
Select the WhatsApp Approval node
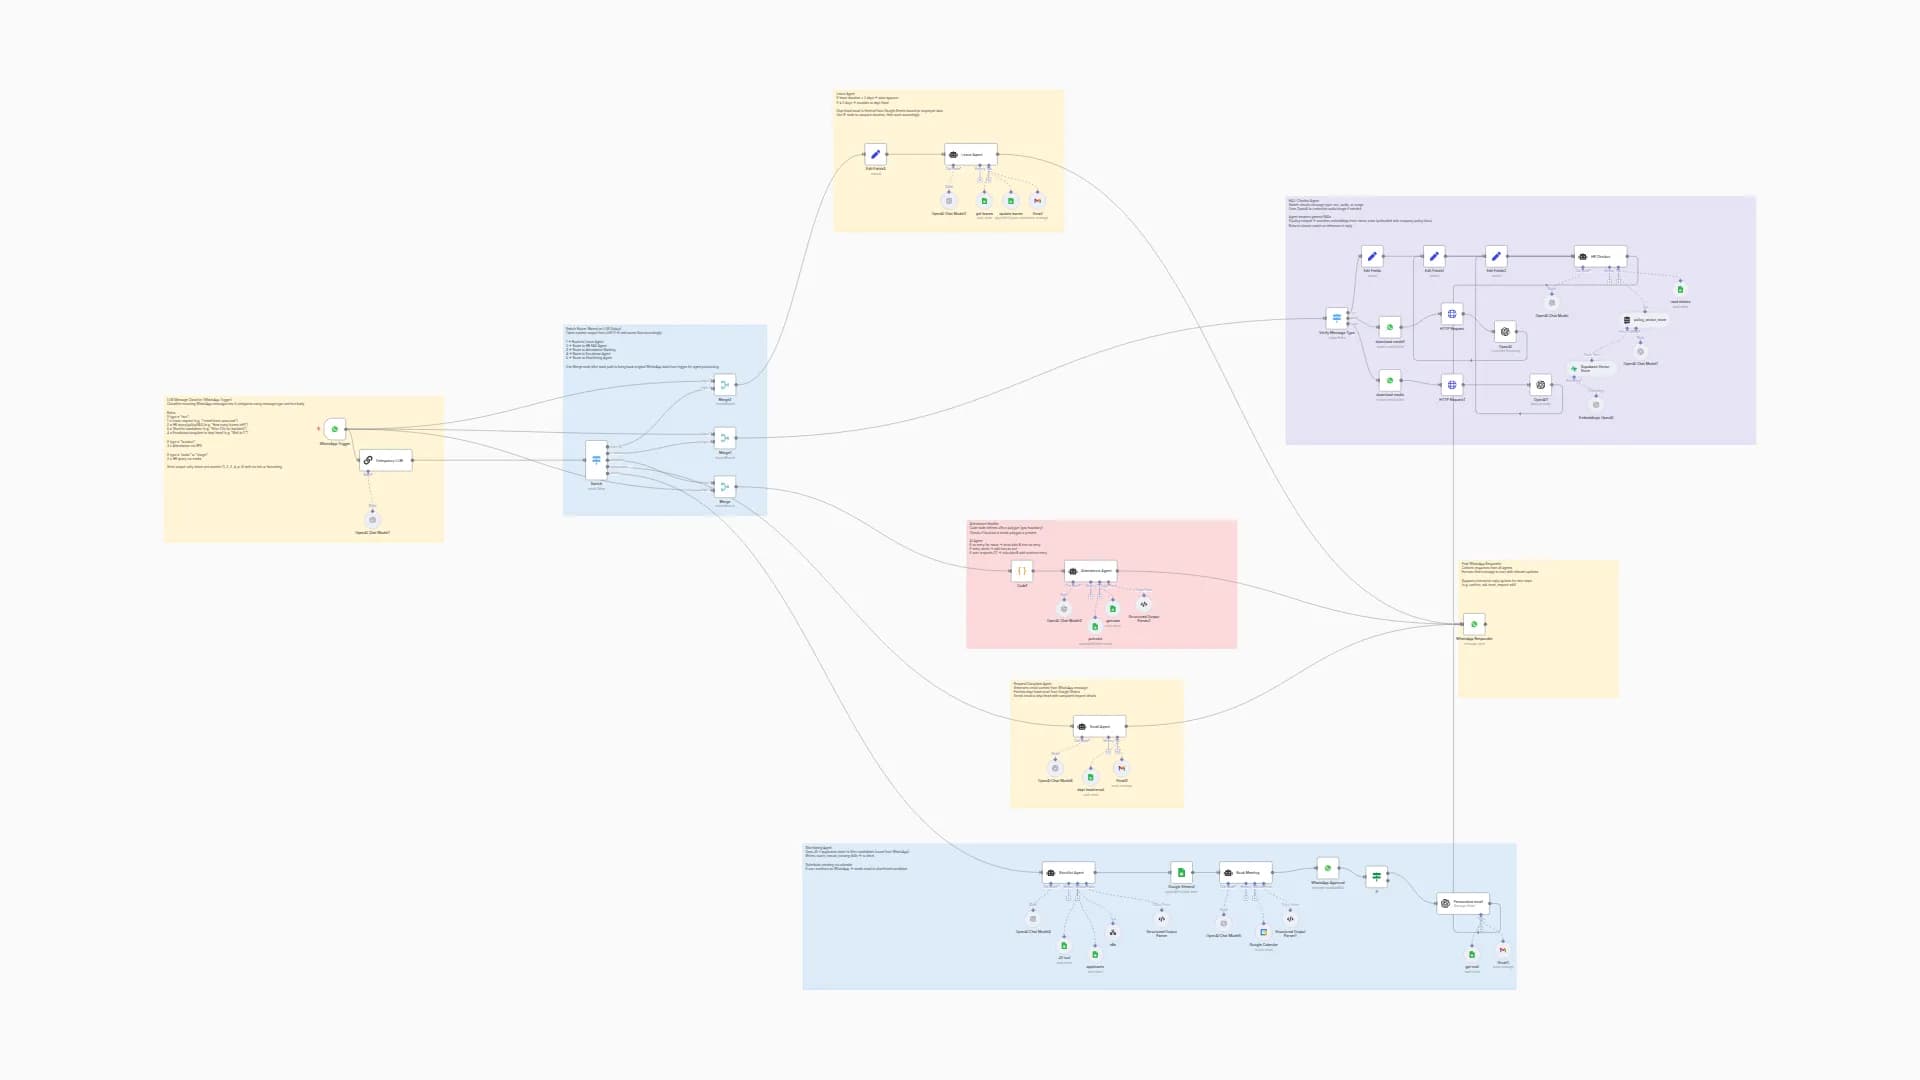1328,868
